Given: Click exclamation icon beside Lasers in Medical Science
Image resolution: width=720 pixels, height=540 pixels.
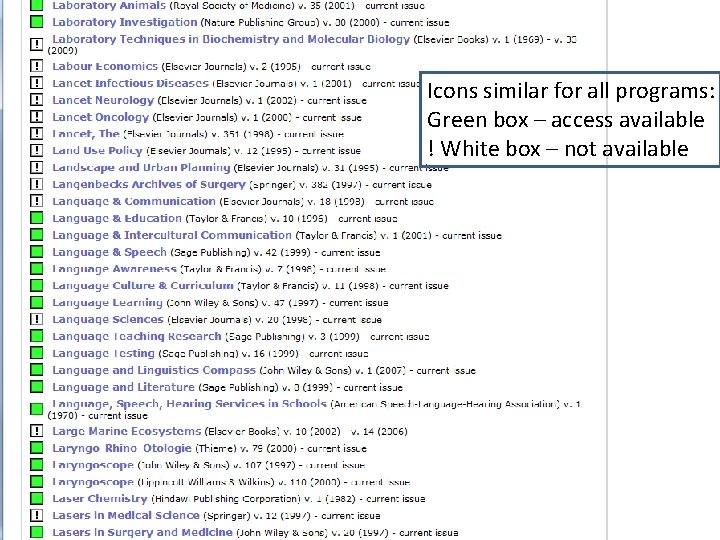Looking at the screenshot, I should (36, 515).
